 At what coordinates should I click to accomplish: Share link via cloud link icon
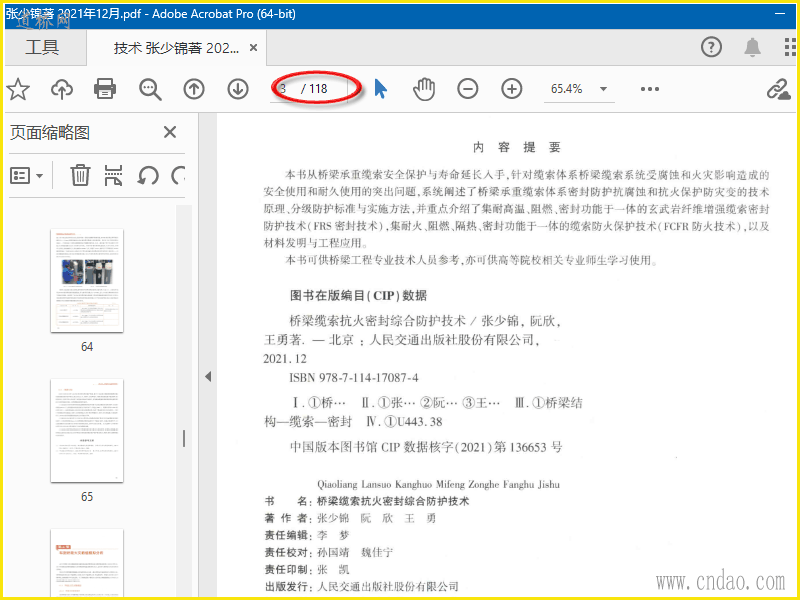pos(778,89)
